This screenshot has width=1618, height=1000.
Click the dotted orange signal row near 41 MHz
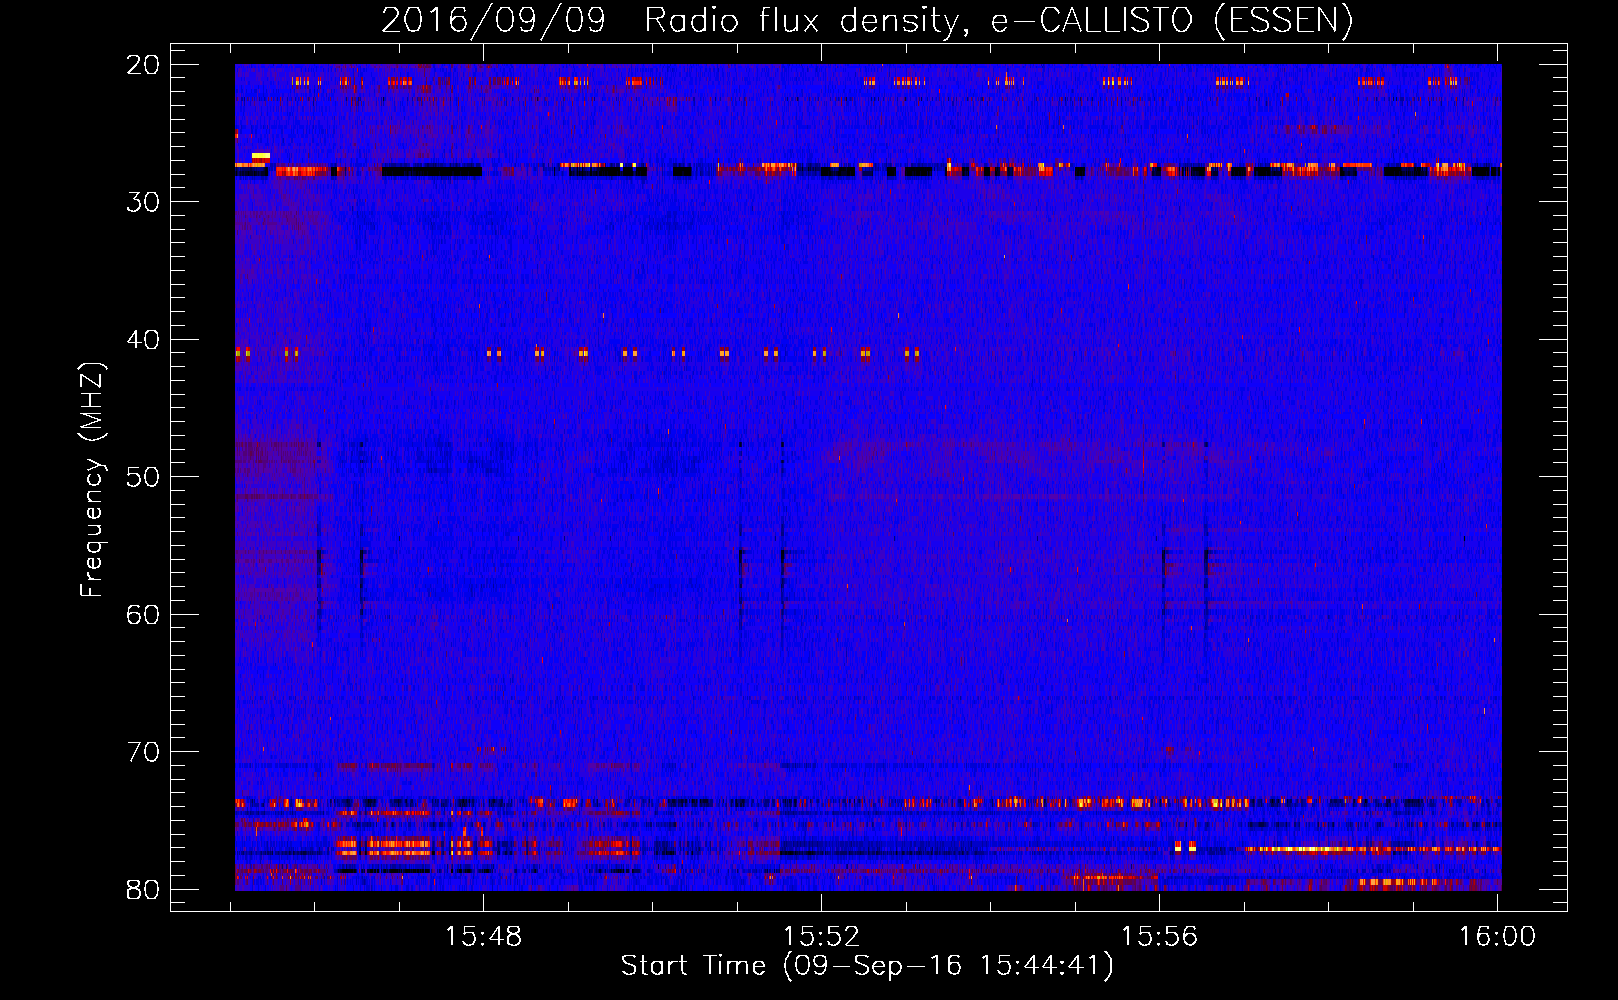577,353
